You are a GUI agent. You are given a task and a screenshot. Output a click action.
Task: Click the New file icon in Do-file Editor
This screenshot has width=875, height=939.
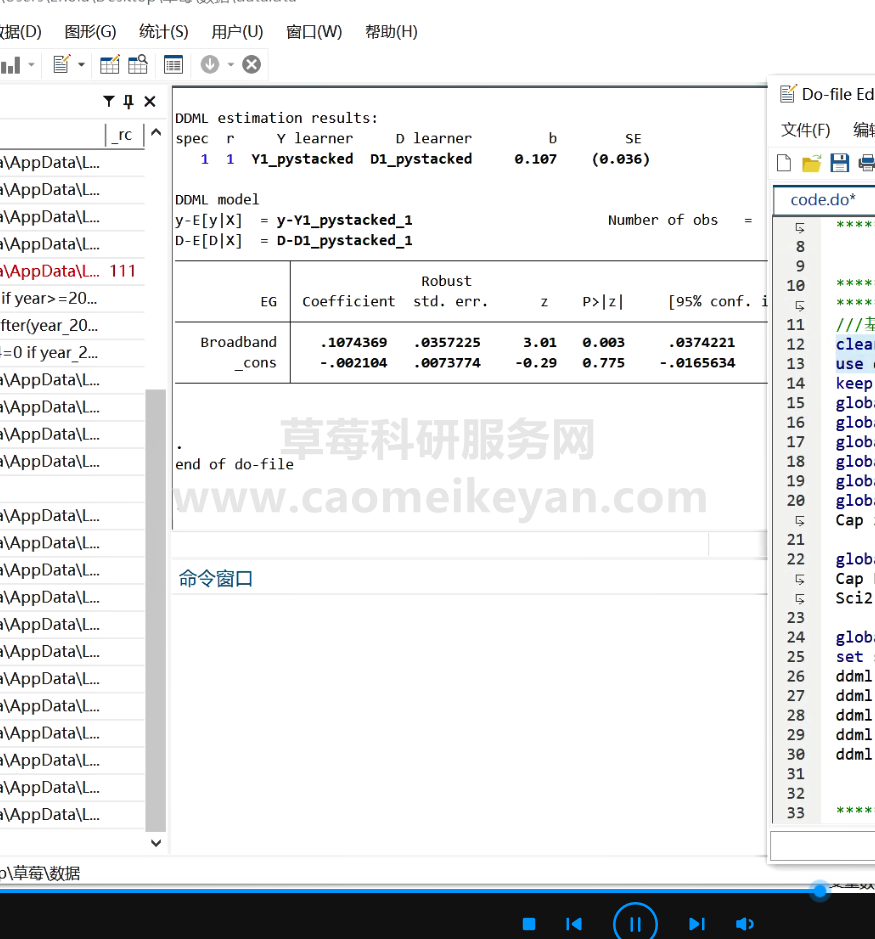click(x=784, y=163)
